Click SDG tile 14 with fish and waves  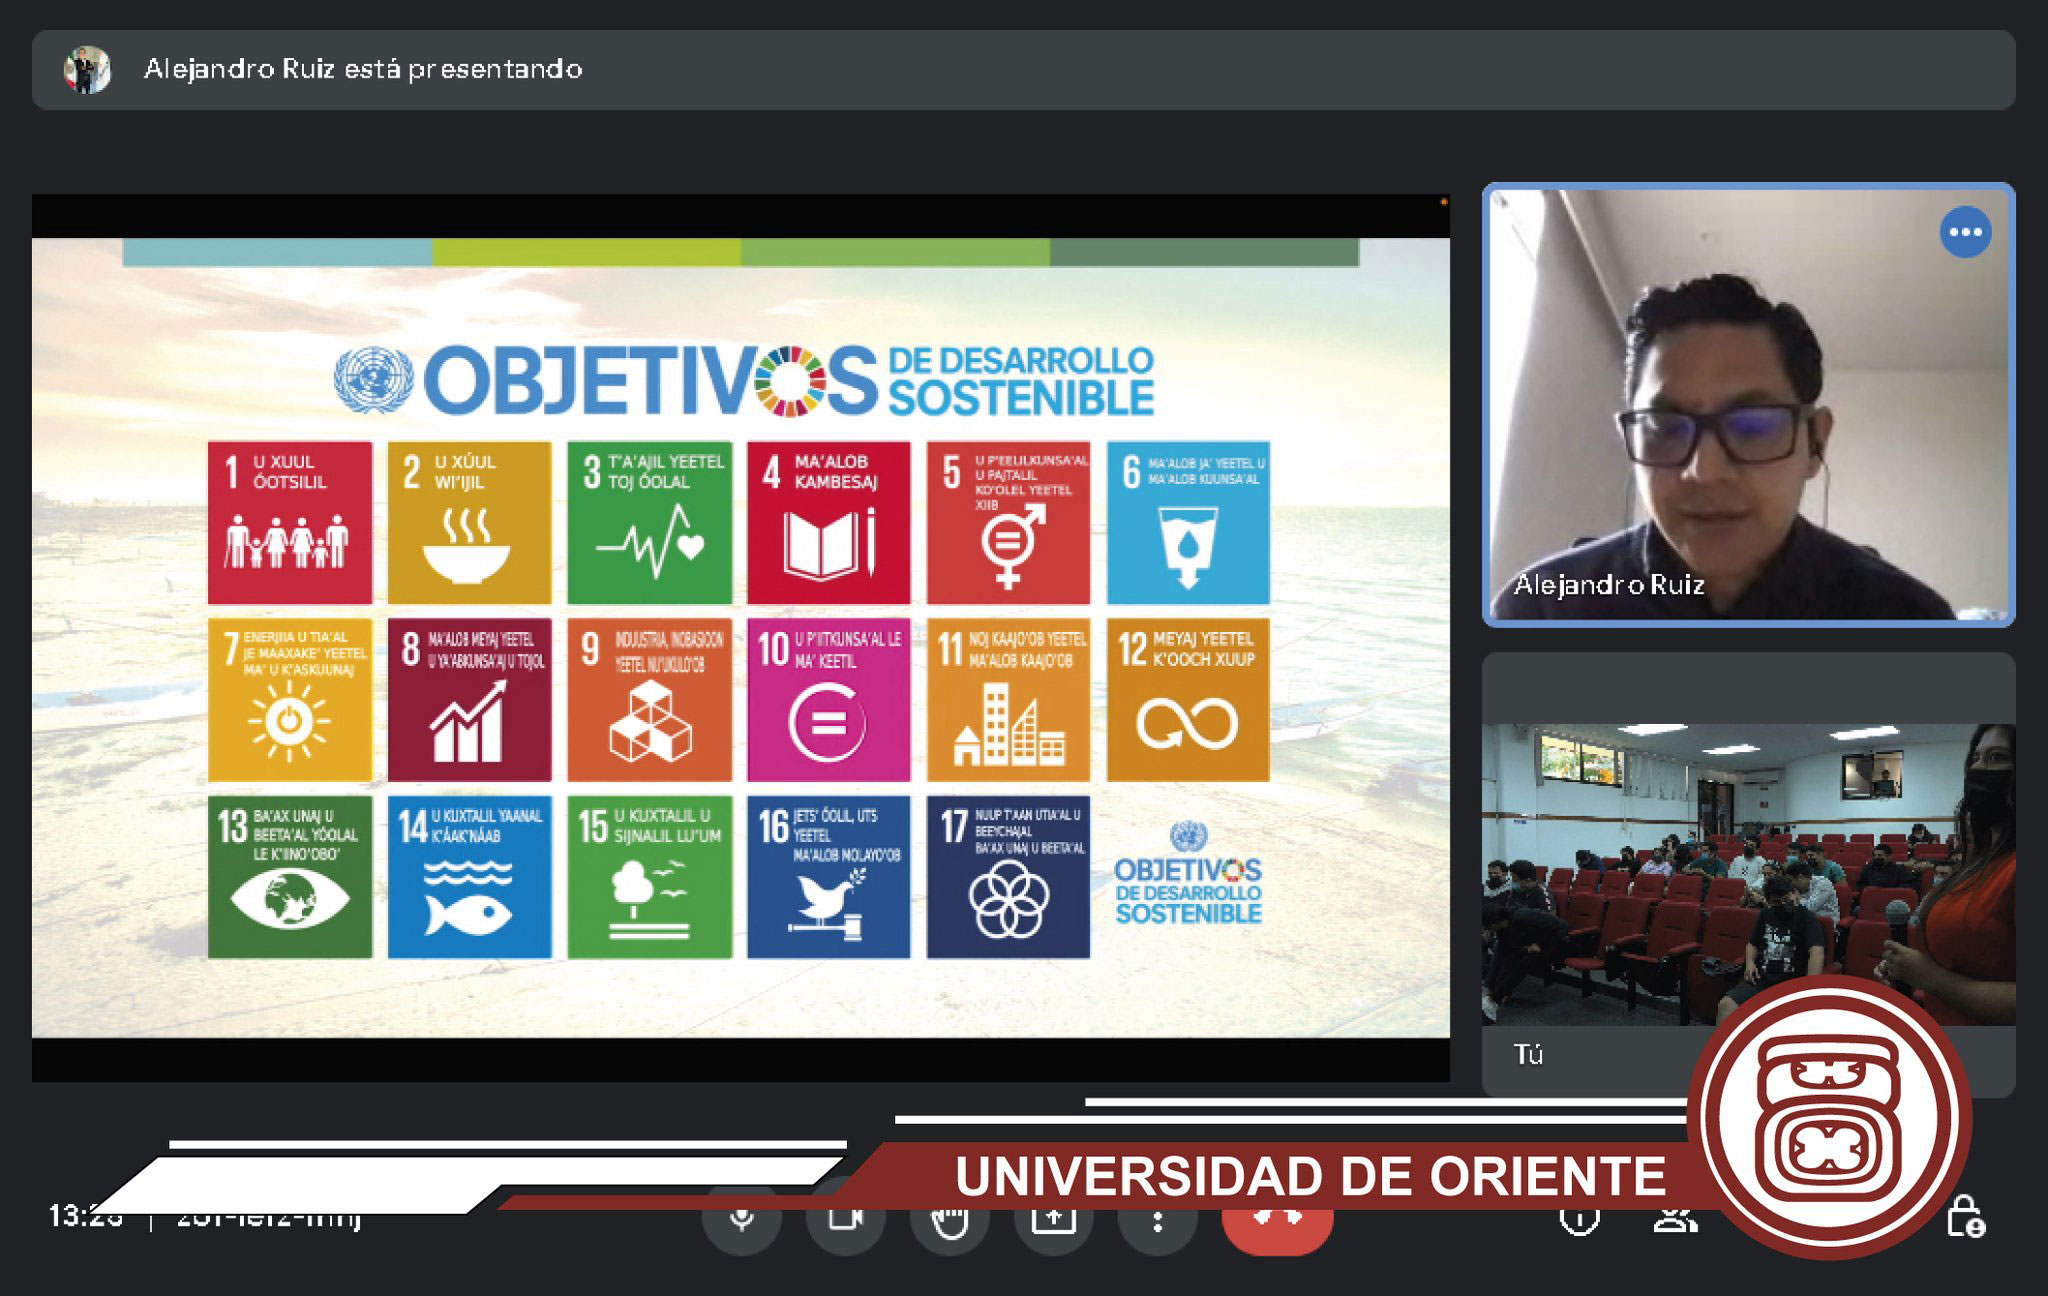click(x=469, y=877)
